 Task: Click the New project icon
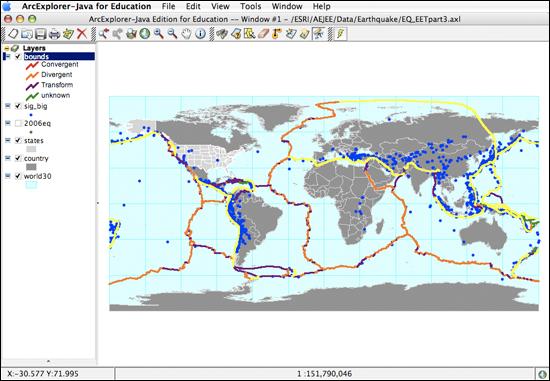point(13,34)
